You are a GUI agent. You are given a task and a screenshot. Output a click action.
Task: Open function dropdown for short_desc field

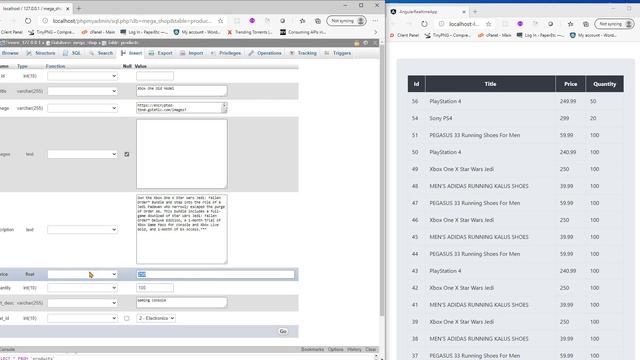[82, 303]
